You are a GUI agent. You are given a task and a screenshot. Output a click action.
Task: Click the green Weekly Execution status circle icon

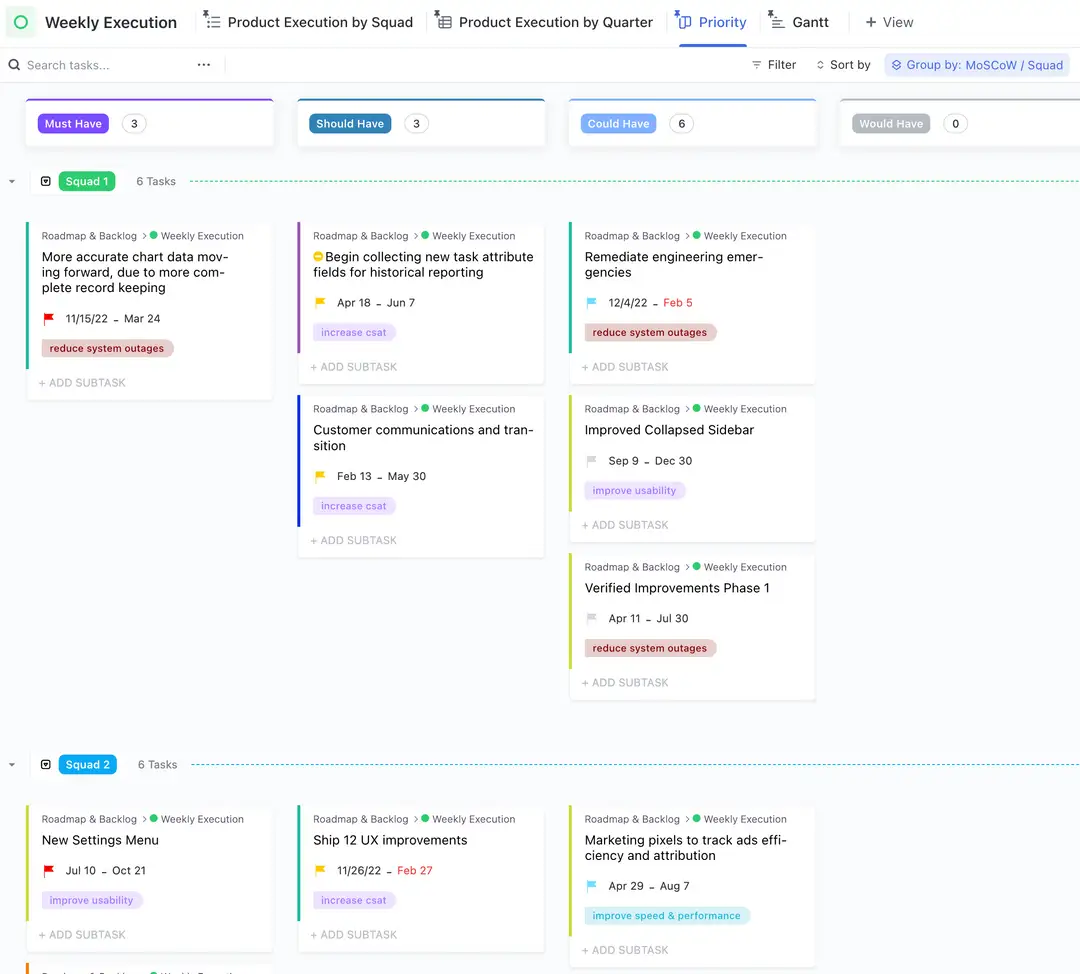[21, 22]
